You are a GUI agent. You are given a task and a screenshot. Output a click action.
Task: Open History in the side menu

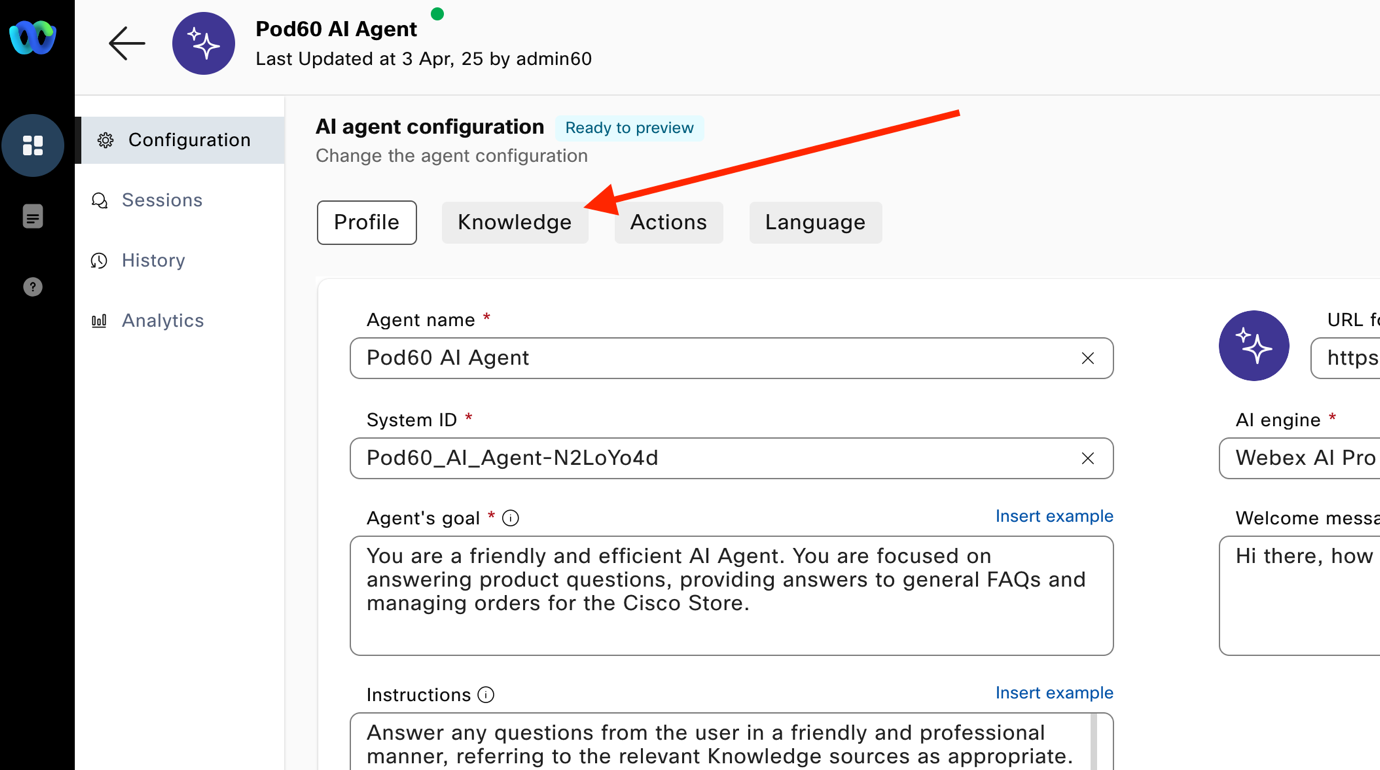click(x=153, y=260)
